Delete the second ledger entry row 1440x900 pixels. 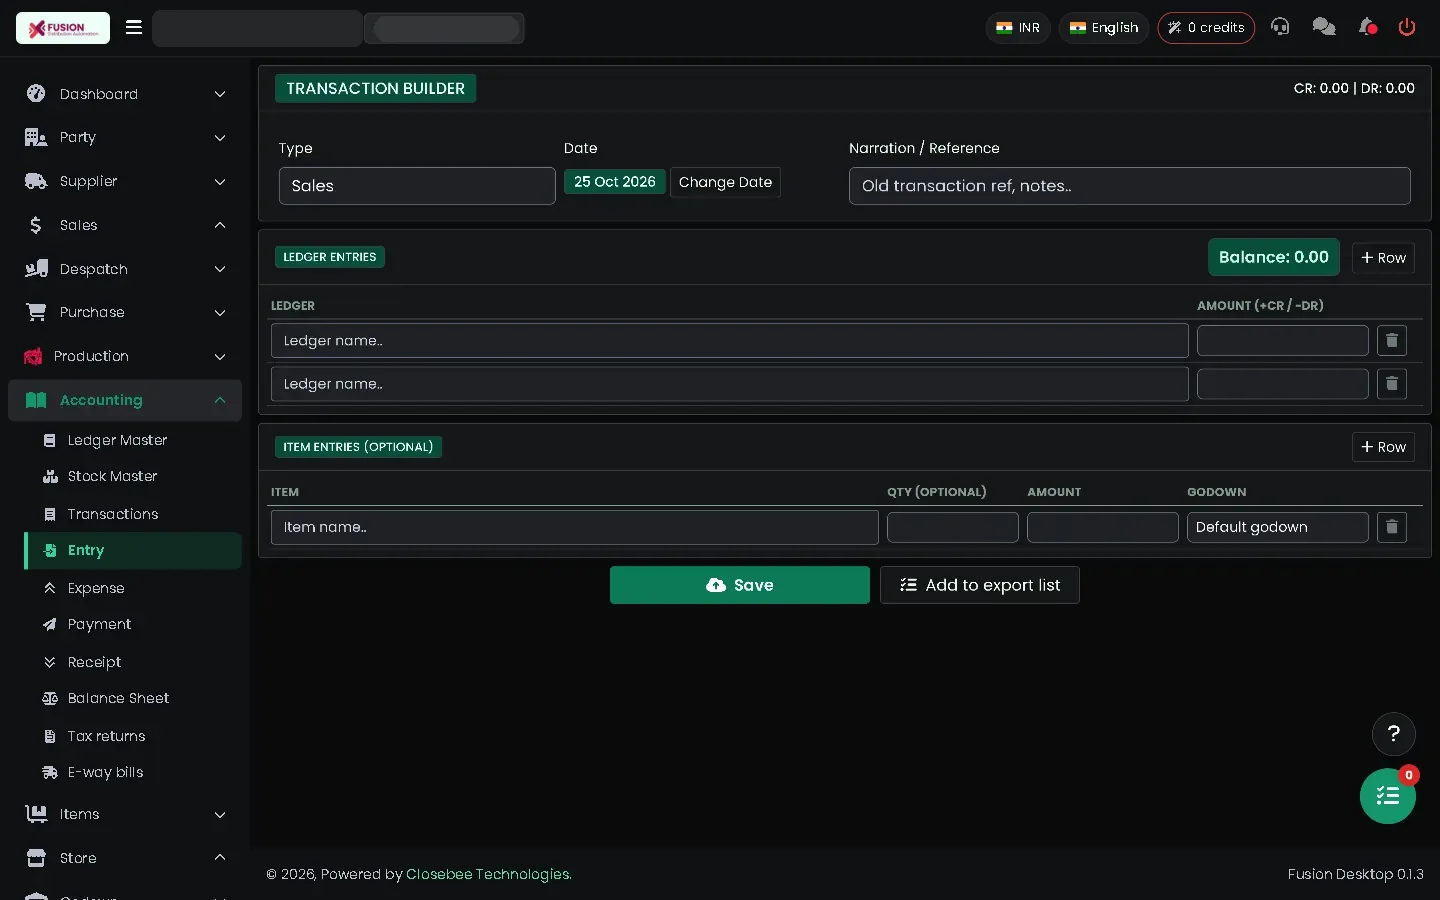pos(1392,384)
